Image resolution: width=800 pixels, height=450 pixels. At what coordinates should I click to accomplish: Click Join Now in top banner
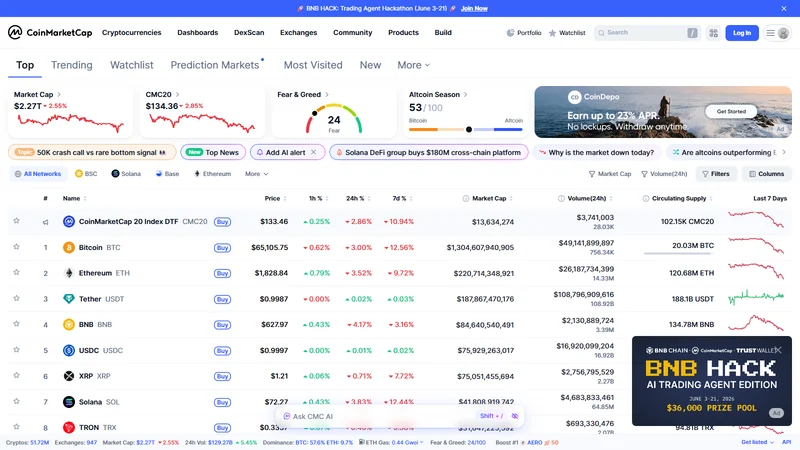(474, 8)
